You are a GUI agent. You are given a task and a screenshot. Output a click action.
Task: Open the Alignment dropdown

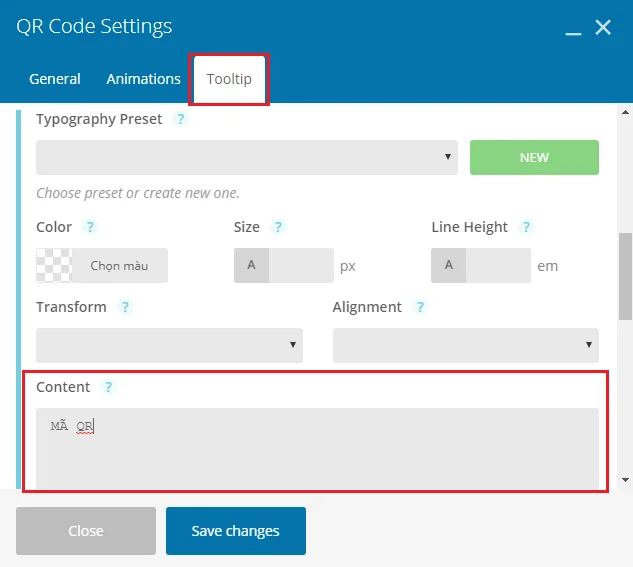click(x=466, y=345)
